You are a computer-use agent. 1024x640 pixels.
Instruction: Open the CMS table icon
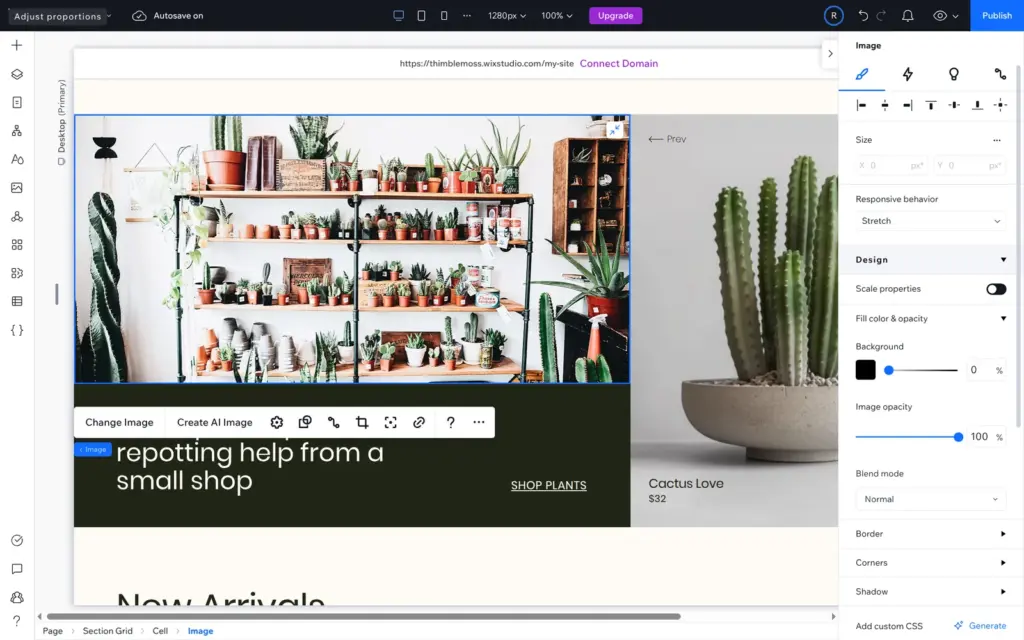coord(17,301)
